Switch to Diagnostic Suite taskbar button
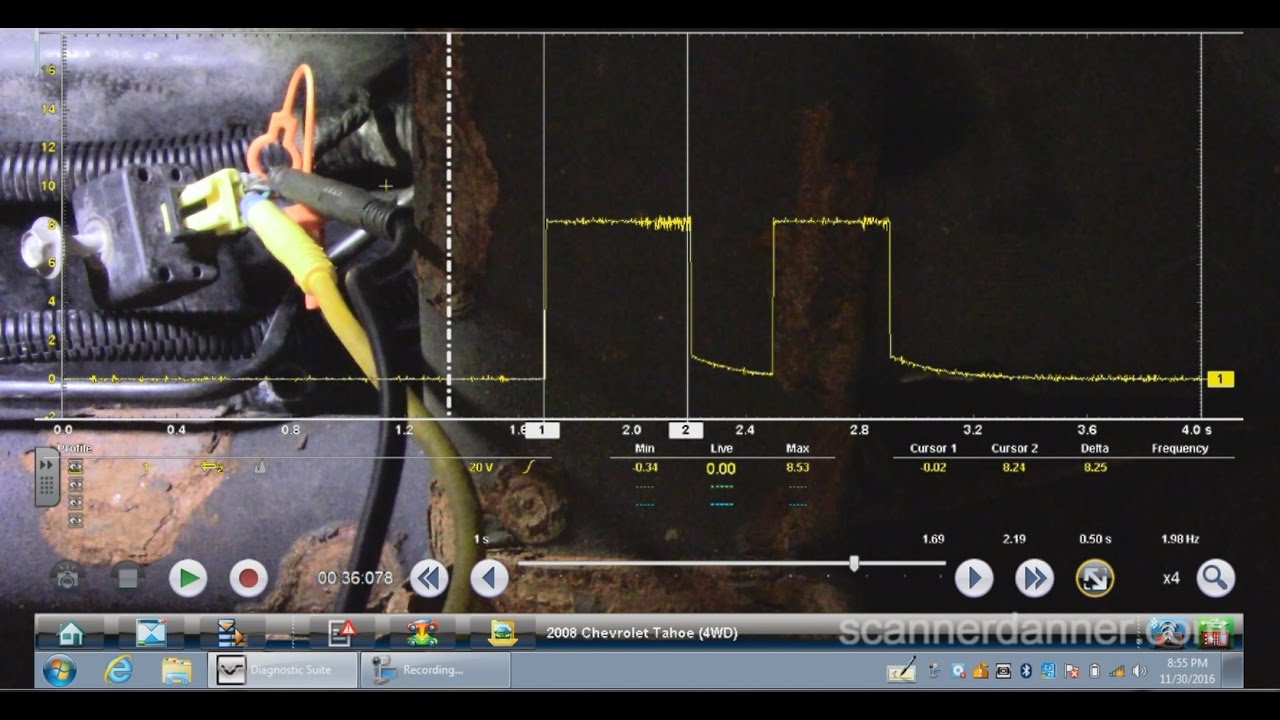Screen dimensions: 1280x720 coord(283,670)
